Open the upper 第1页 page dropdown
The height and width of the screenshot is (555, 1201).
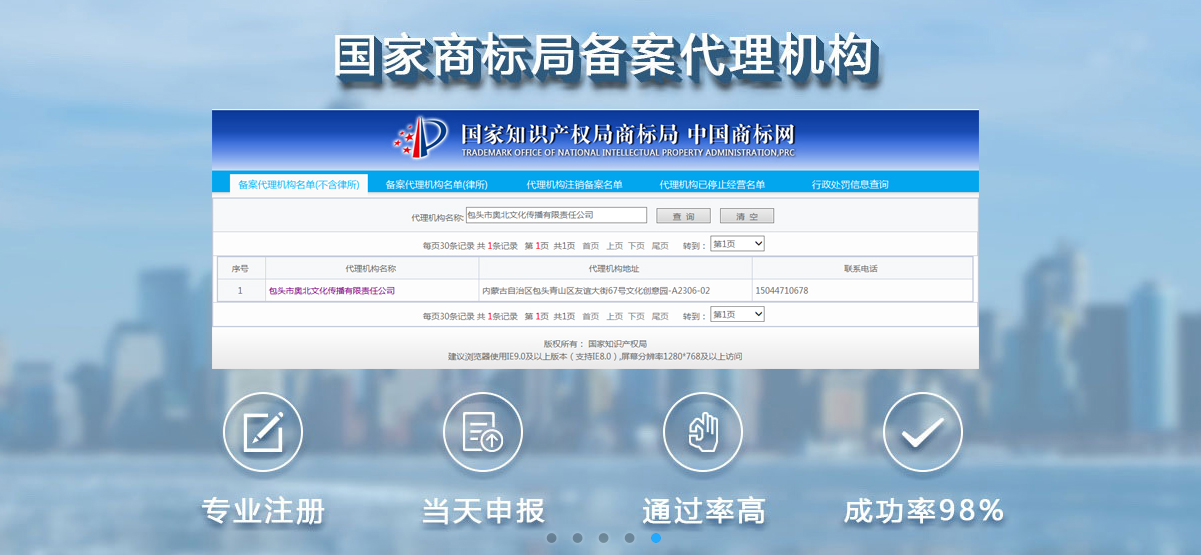click(737, 244)
